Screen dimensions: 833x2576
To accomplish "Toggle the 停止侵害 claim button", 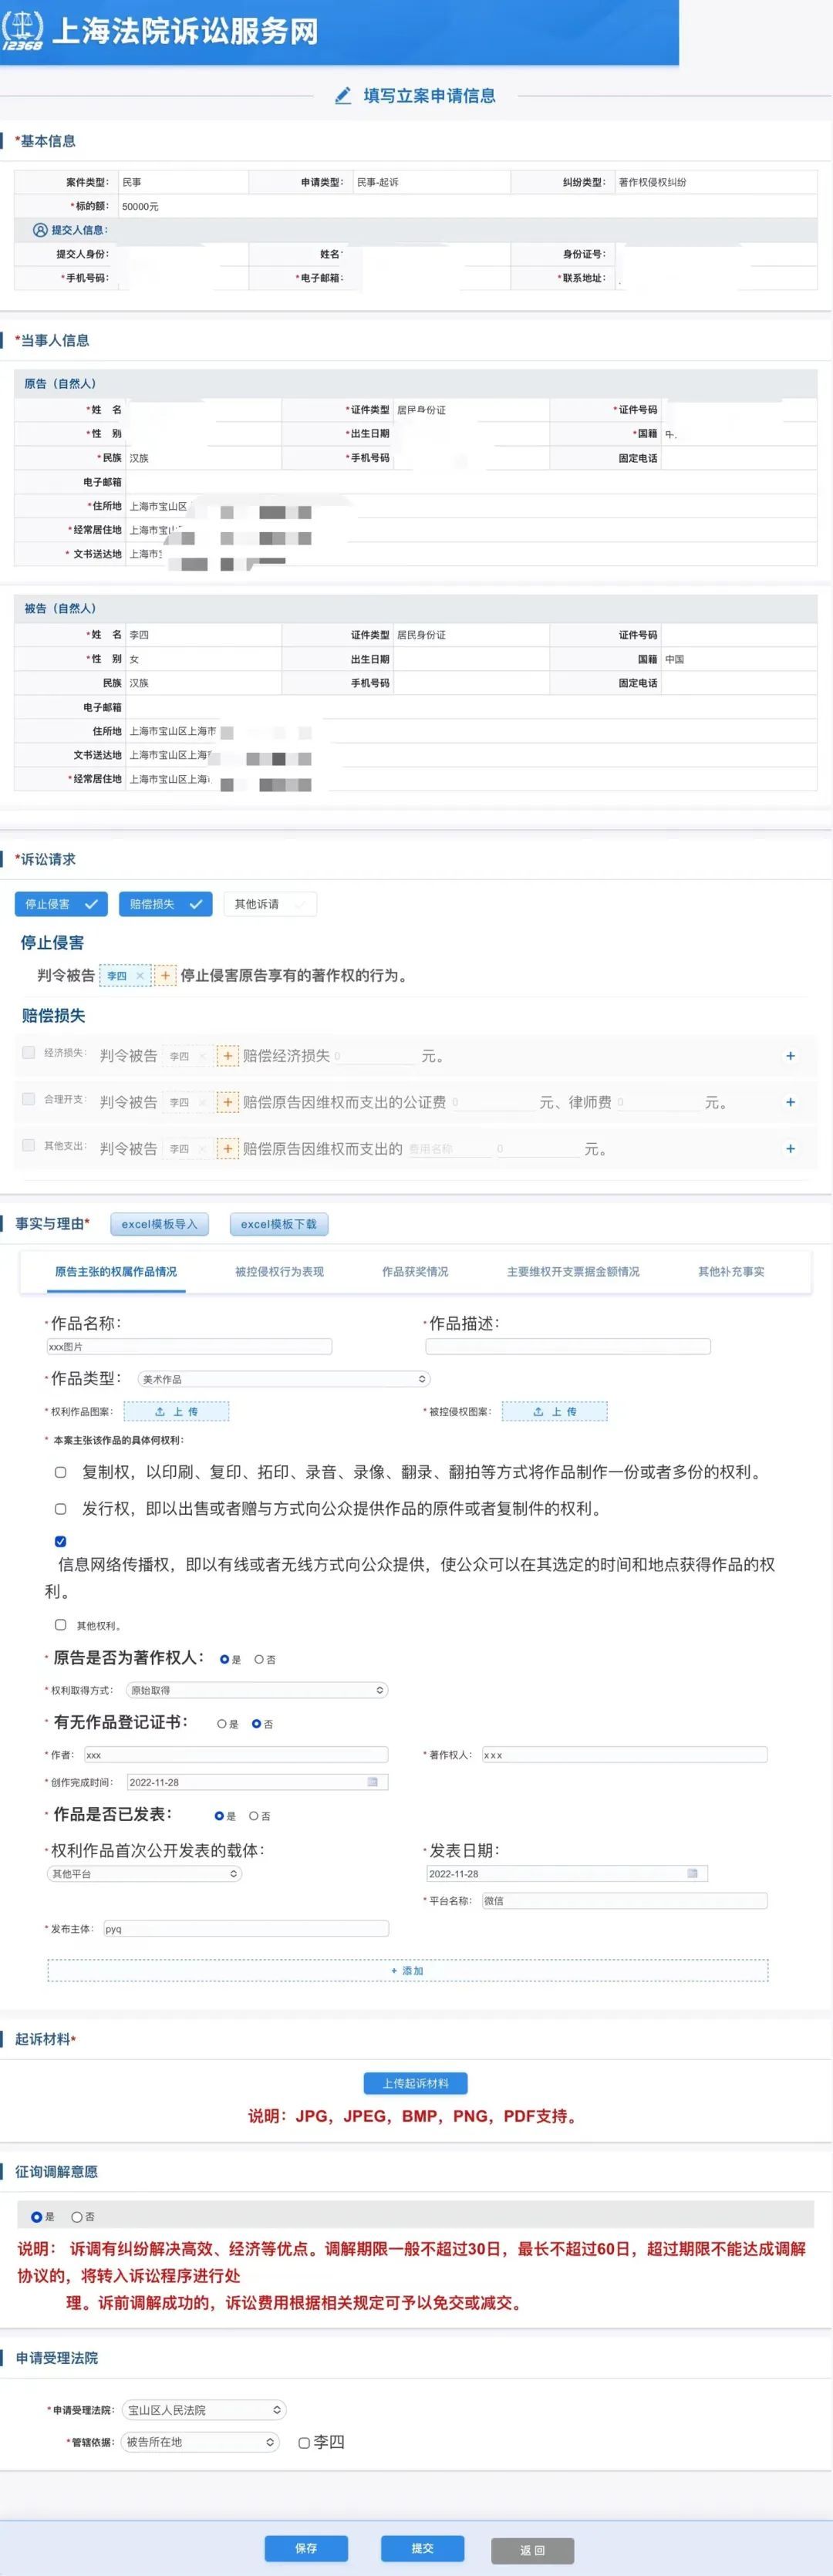I will point(61,904).
